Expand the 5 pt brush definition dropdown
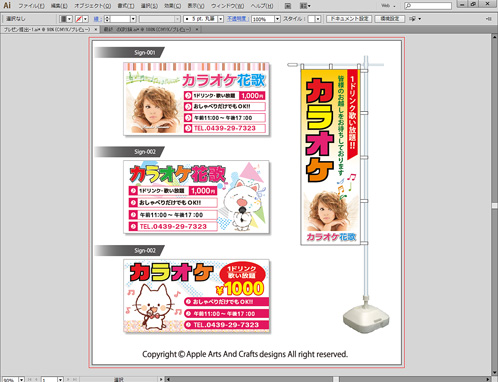The image size is (498, 382). click(x=221, y=19)
